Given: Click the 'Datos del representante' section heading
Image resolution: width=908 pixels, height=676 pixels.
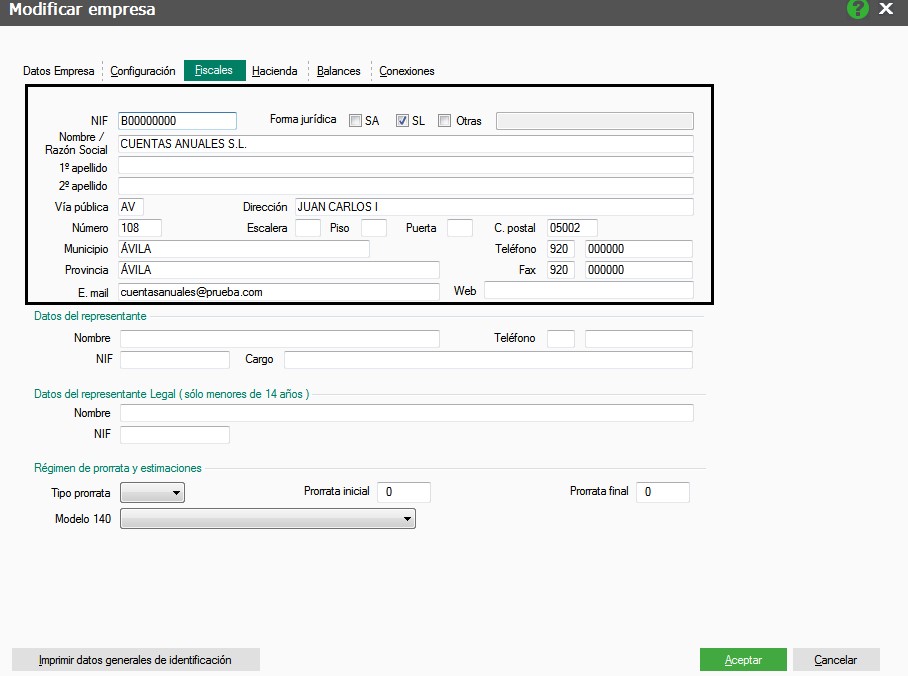Looking at the screenshot, I should [90, 316].
